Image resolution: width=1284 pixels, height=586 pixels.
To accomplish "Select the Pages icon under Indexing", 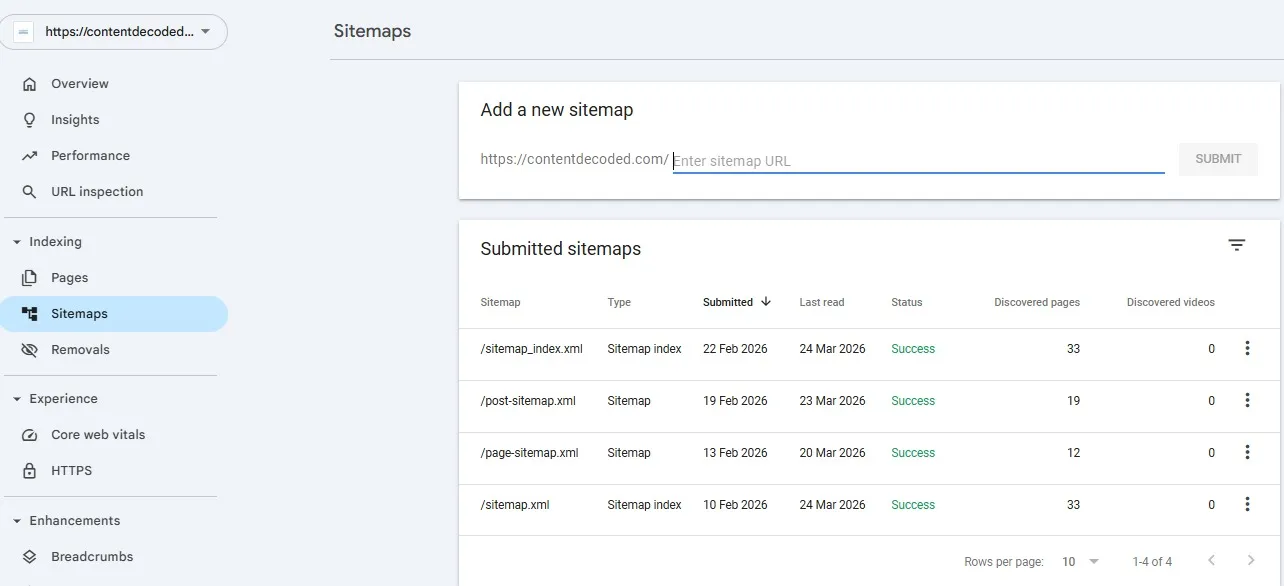I will pos(31,277).
